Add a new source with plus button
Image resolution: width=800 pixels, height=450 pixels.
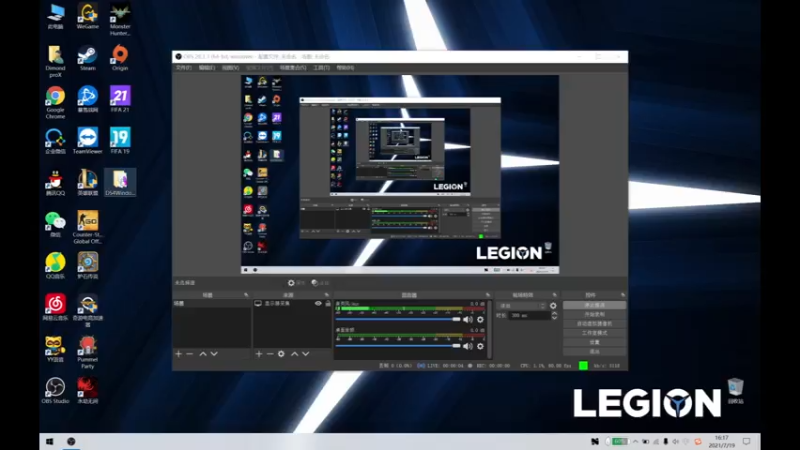click(x=259, y=354)
